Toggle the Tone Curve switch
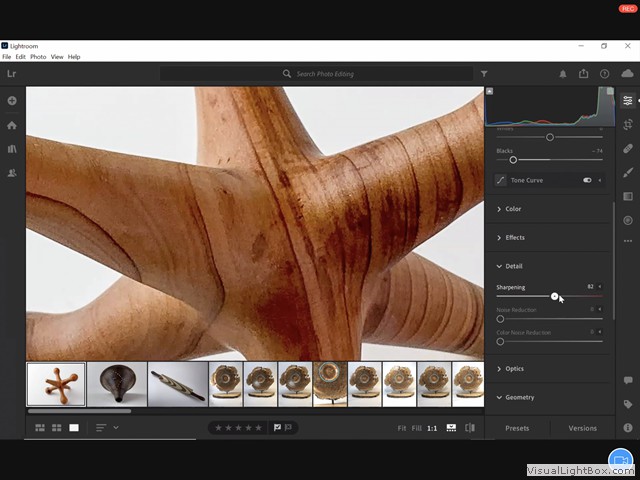 pyautogui.click(x=587, y=180)
